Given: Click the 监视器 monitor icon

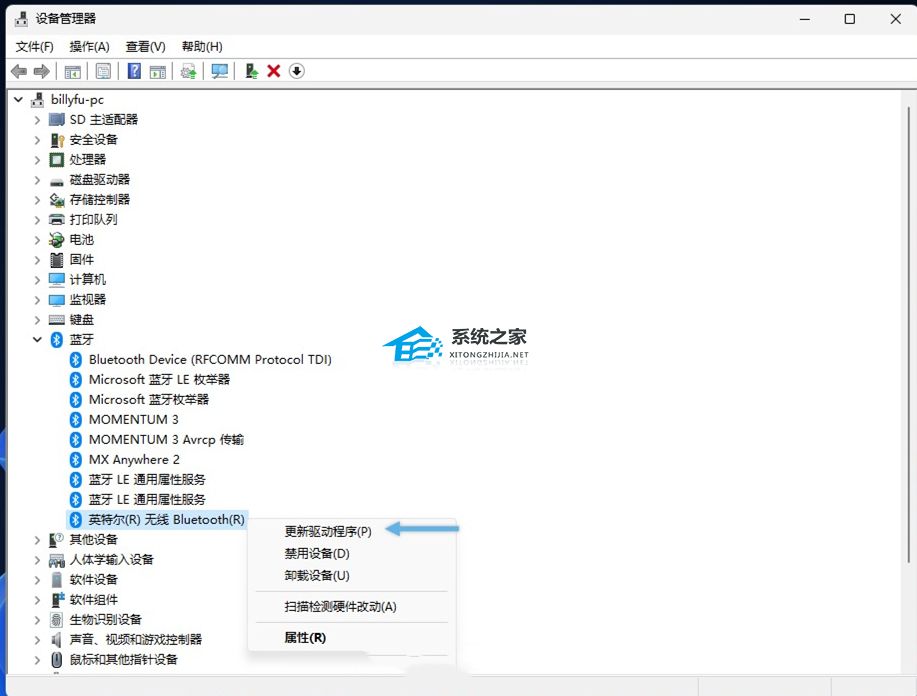Looking at the screenshot, I should (57, 299).
